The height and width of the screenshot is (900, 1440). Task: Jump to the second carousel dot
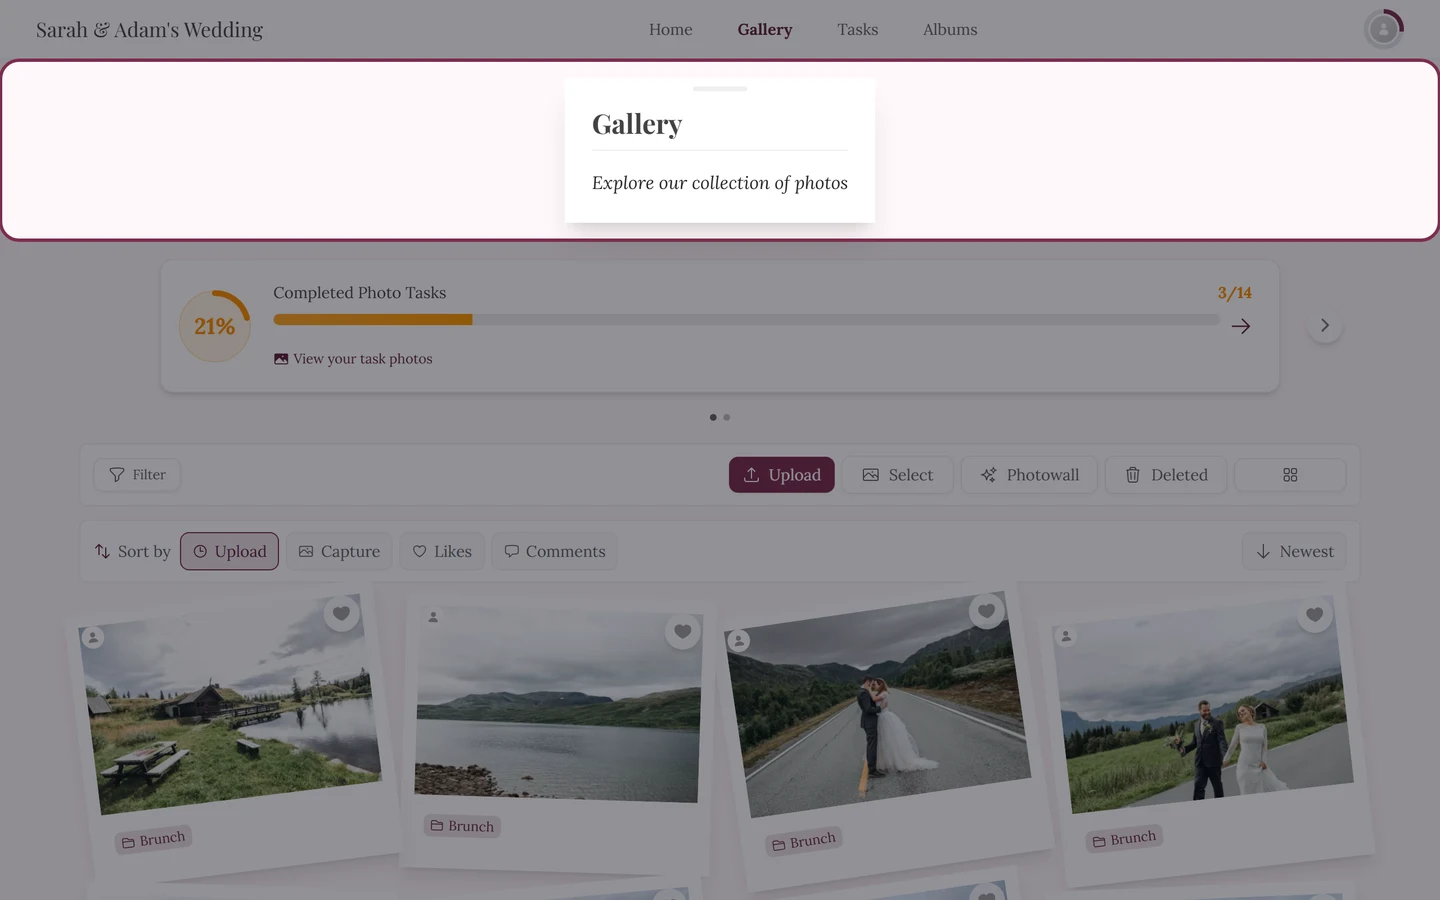click(x=727, y=417)
